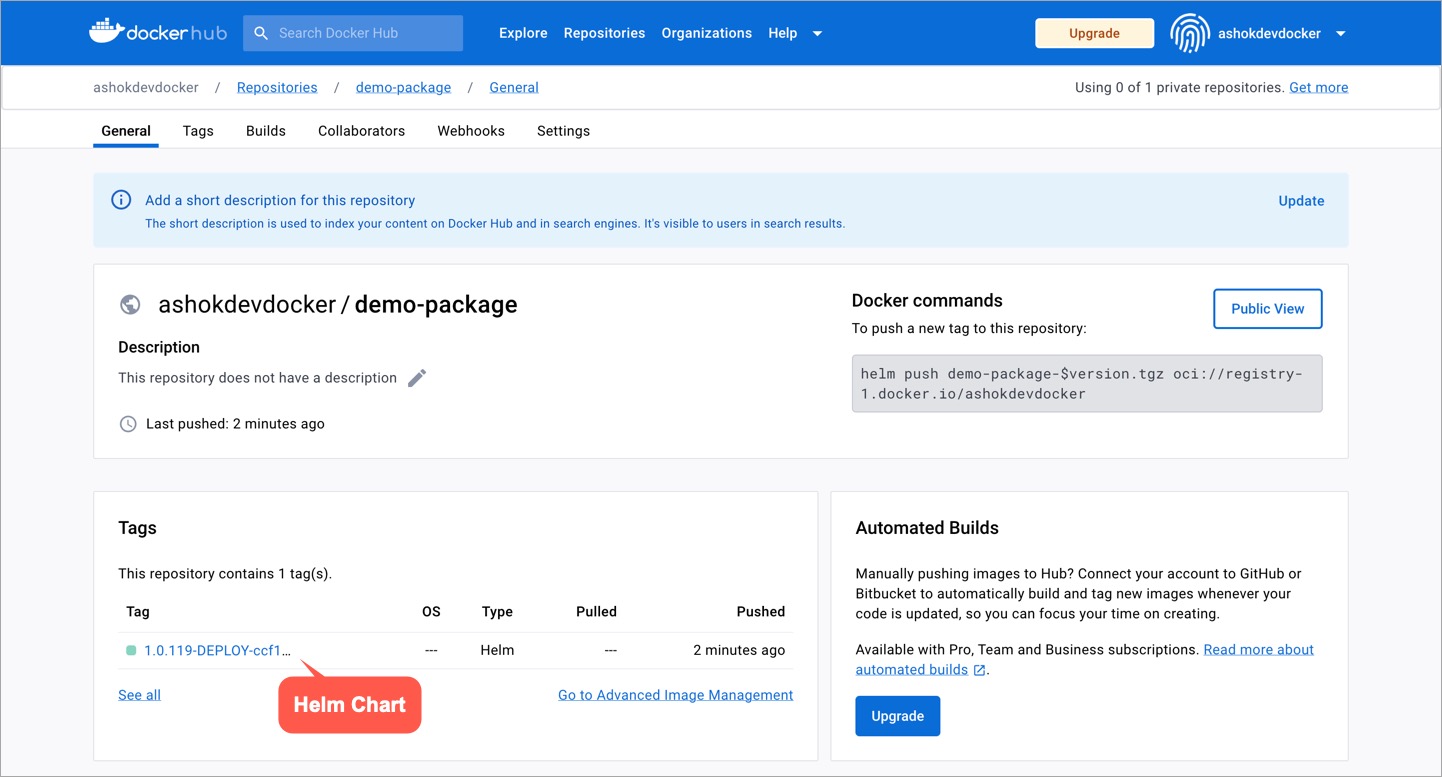Expand the Help dropdown arrow
Screen dimensions: 1442x777
tap(817, 33)
